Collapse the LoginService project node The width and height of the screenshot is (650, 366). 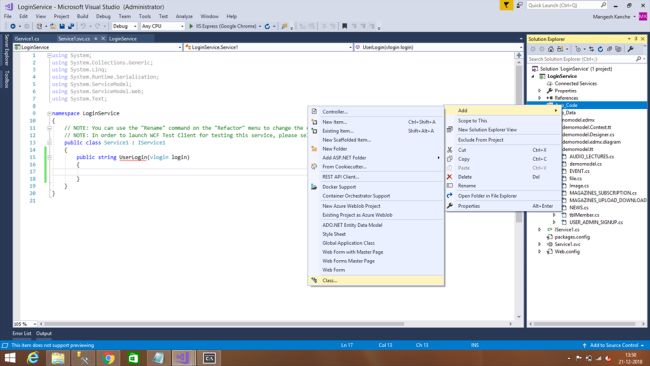pyautogui.click(x=533, y=76)
